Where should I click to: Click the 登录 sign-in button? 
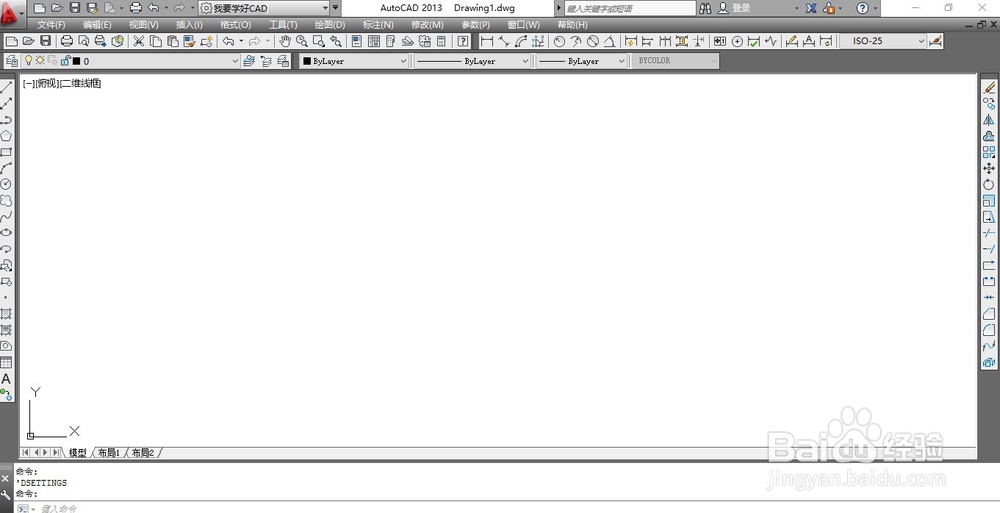741,8
